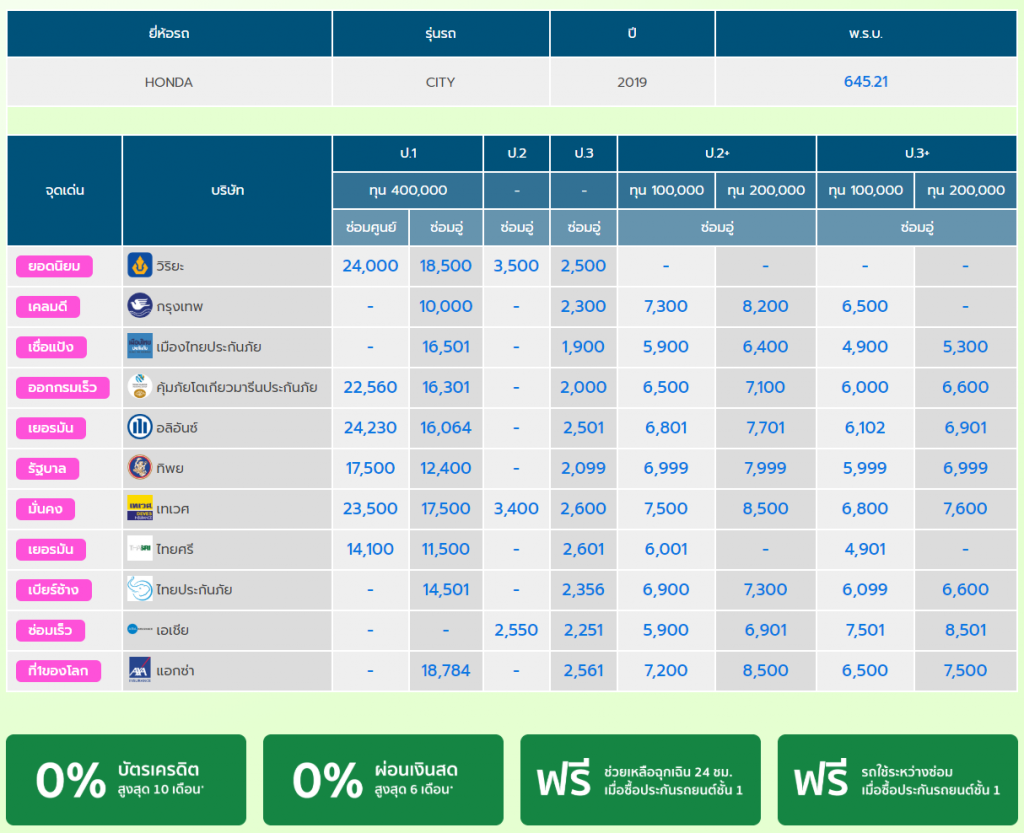Click the Tokio Marine insurance logo

tap(140, 387)
